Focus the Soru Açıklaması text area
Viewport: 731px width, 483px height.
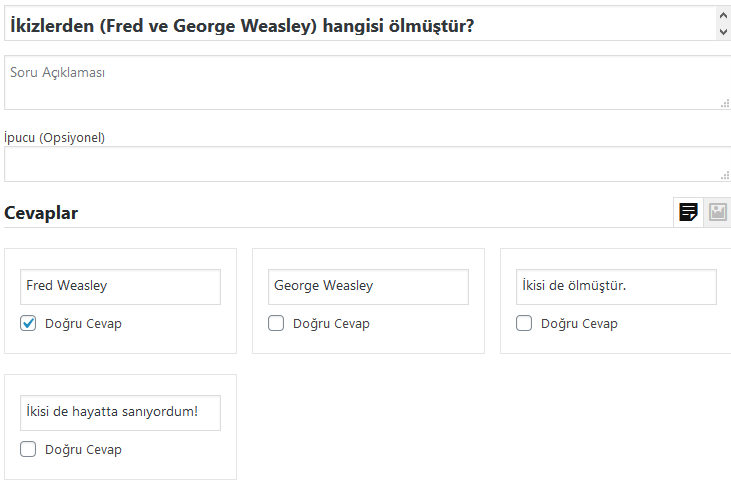click(367, 83)
